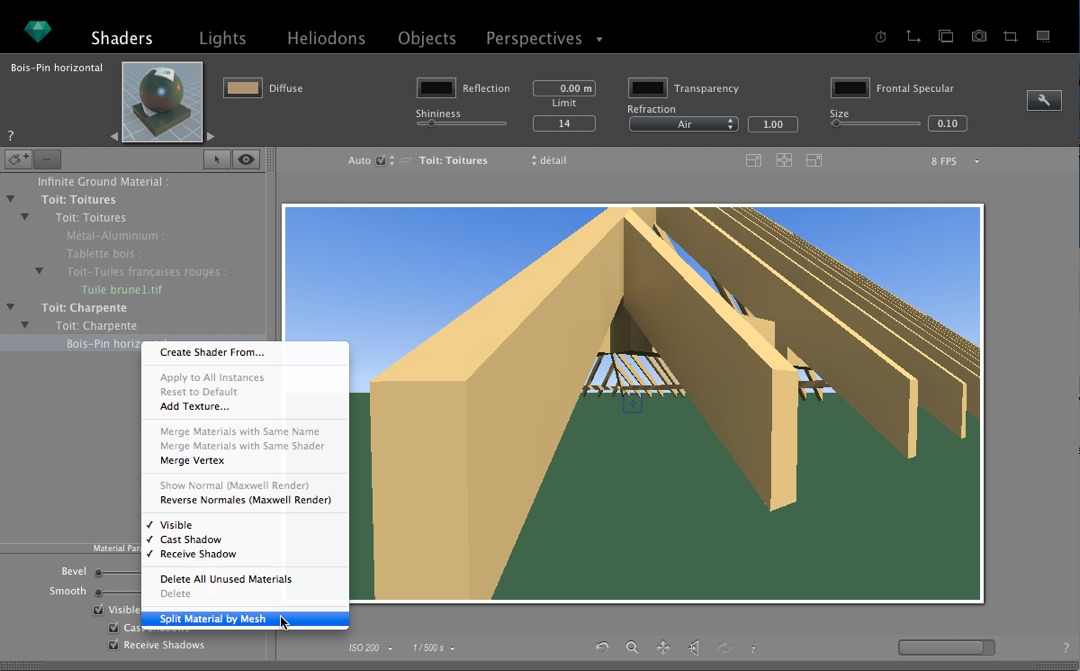
Task: Open the Refraction Air dropdown
Action: (684, 124)
